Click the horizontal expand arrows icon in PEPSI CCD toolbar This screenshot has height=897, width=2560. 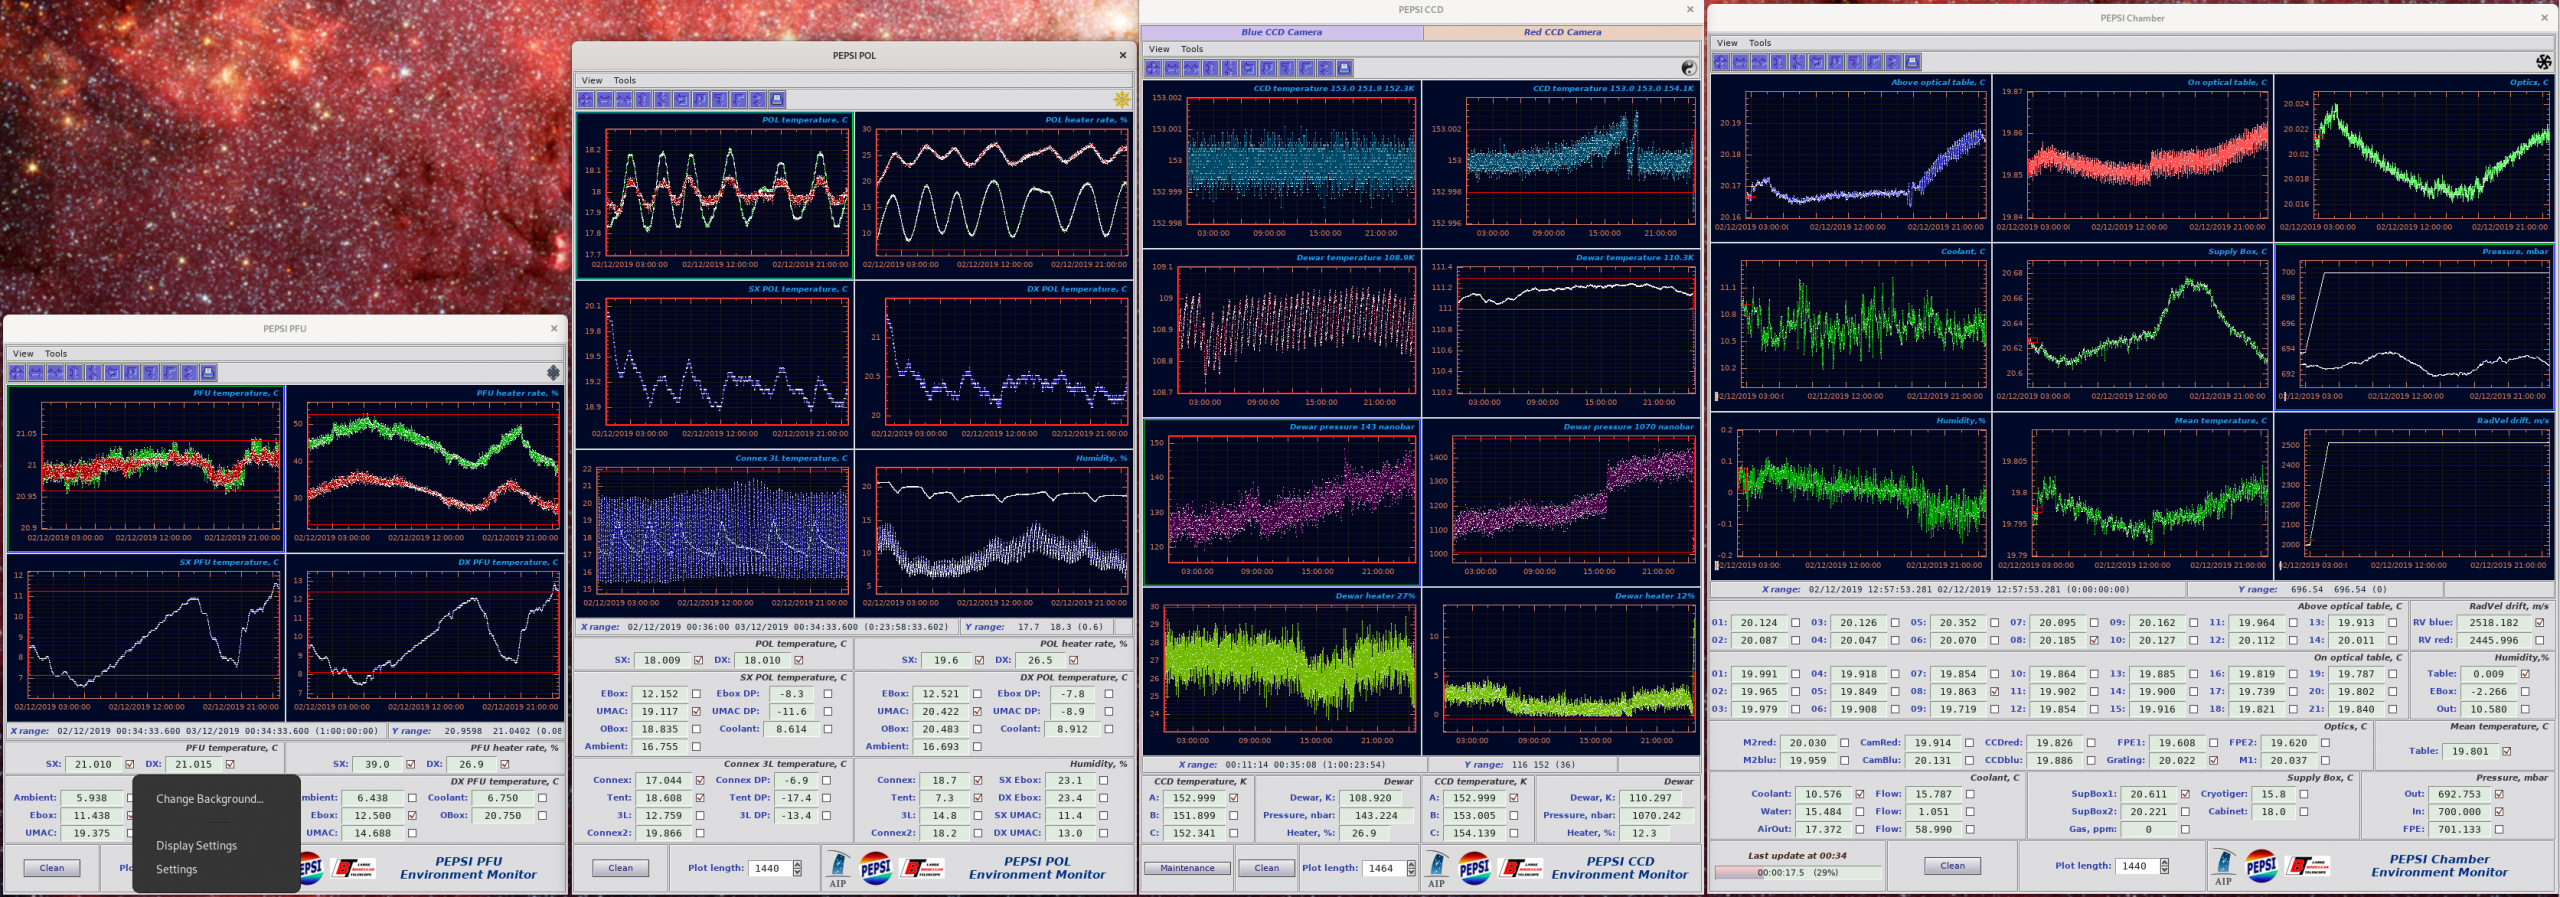coord(1172,68)
